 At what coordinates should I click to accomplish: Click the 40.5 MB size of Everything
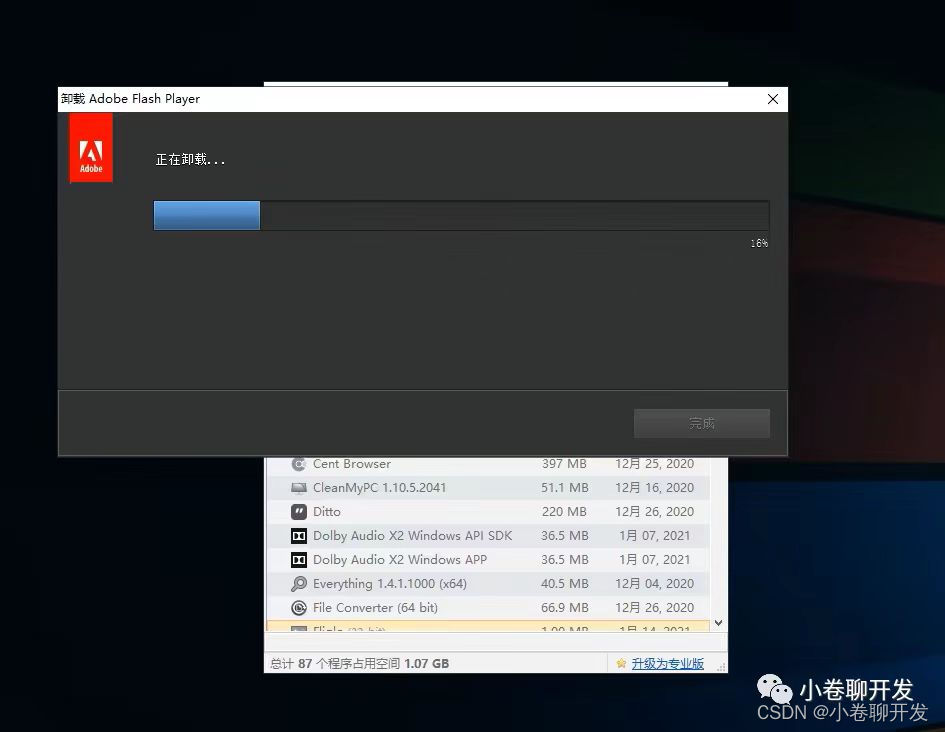(x=564, y=584)
